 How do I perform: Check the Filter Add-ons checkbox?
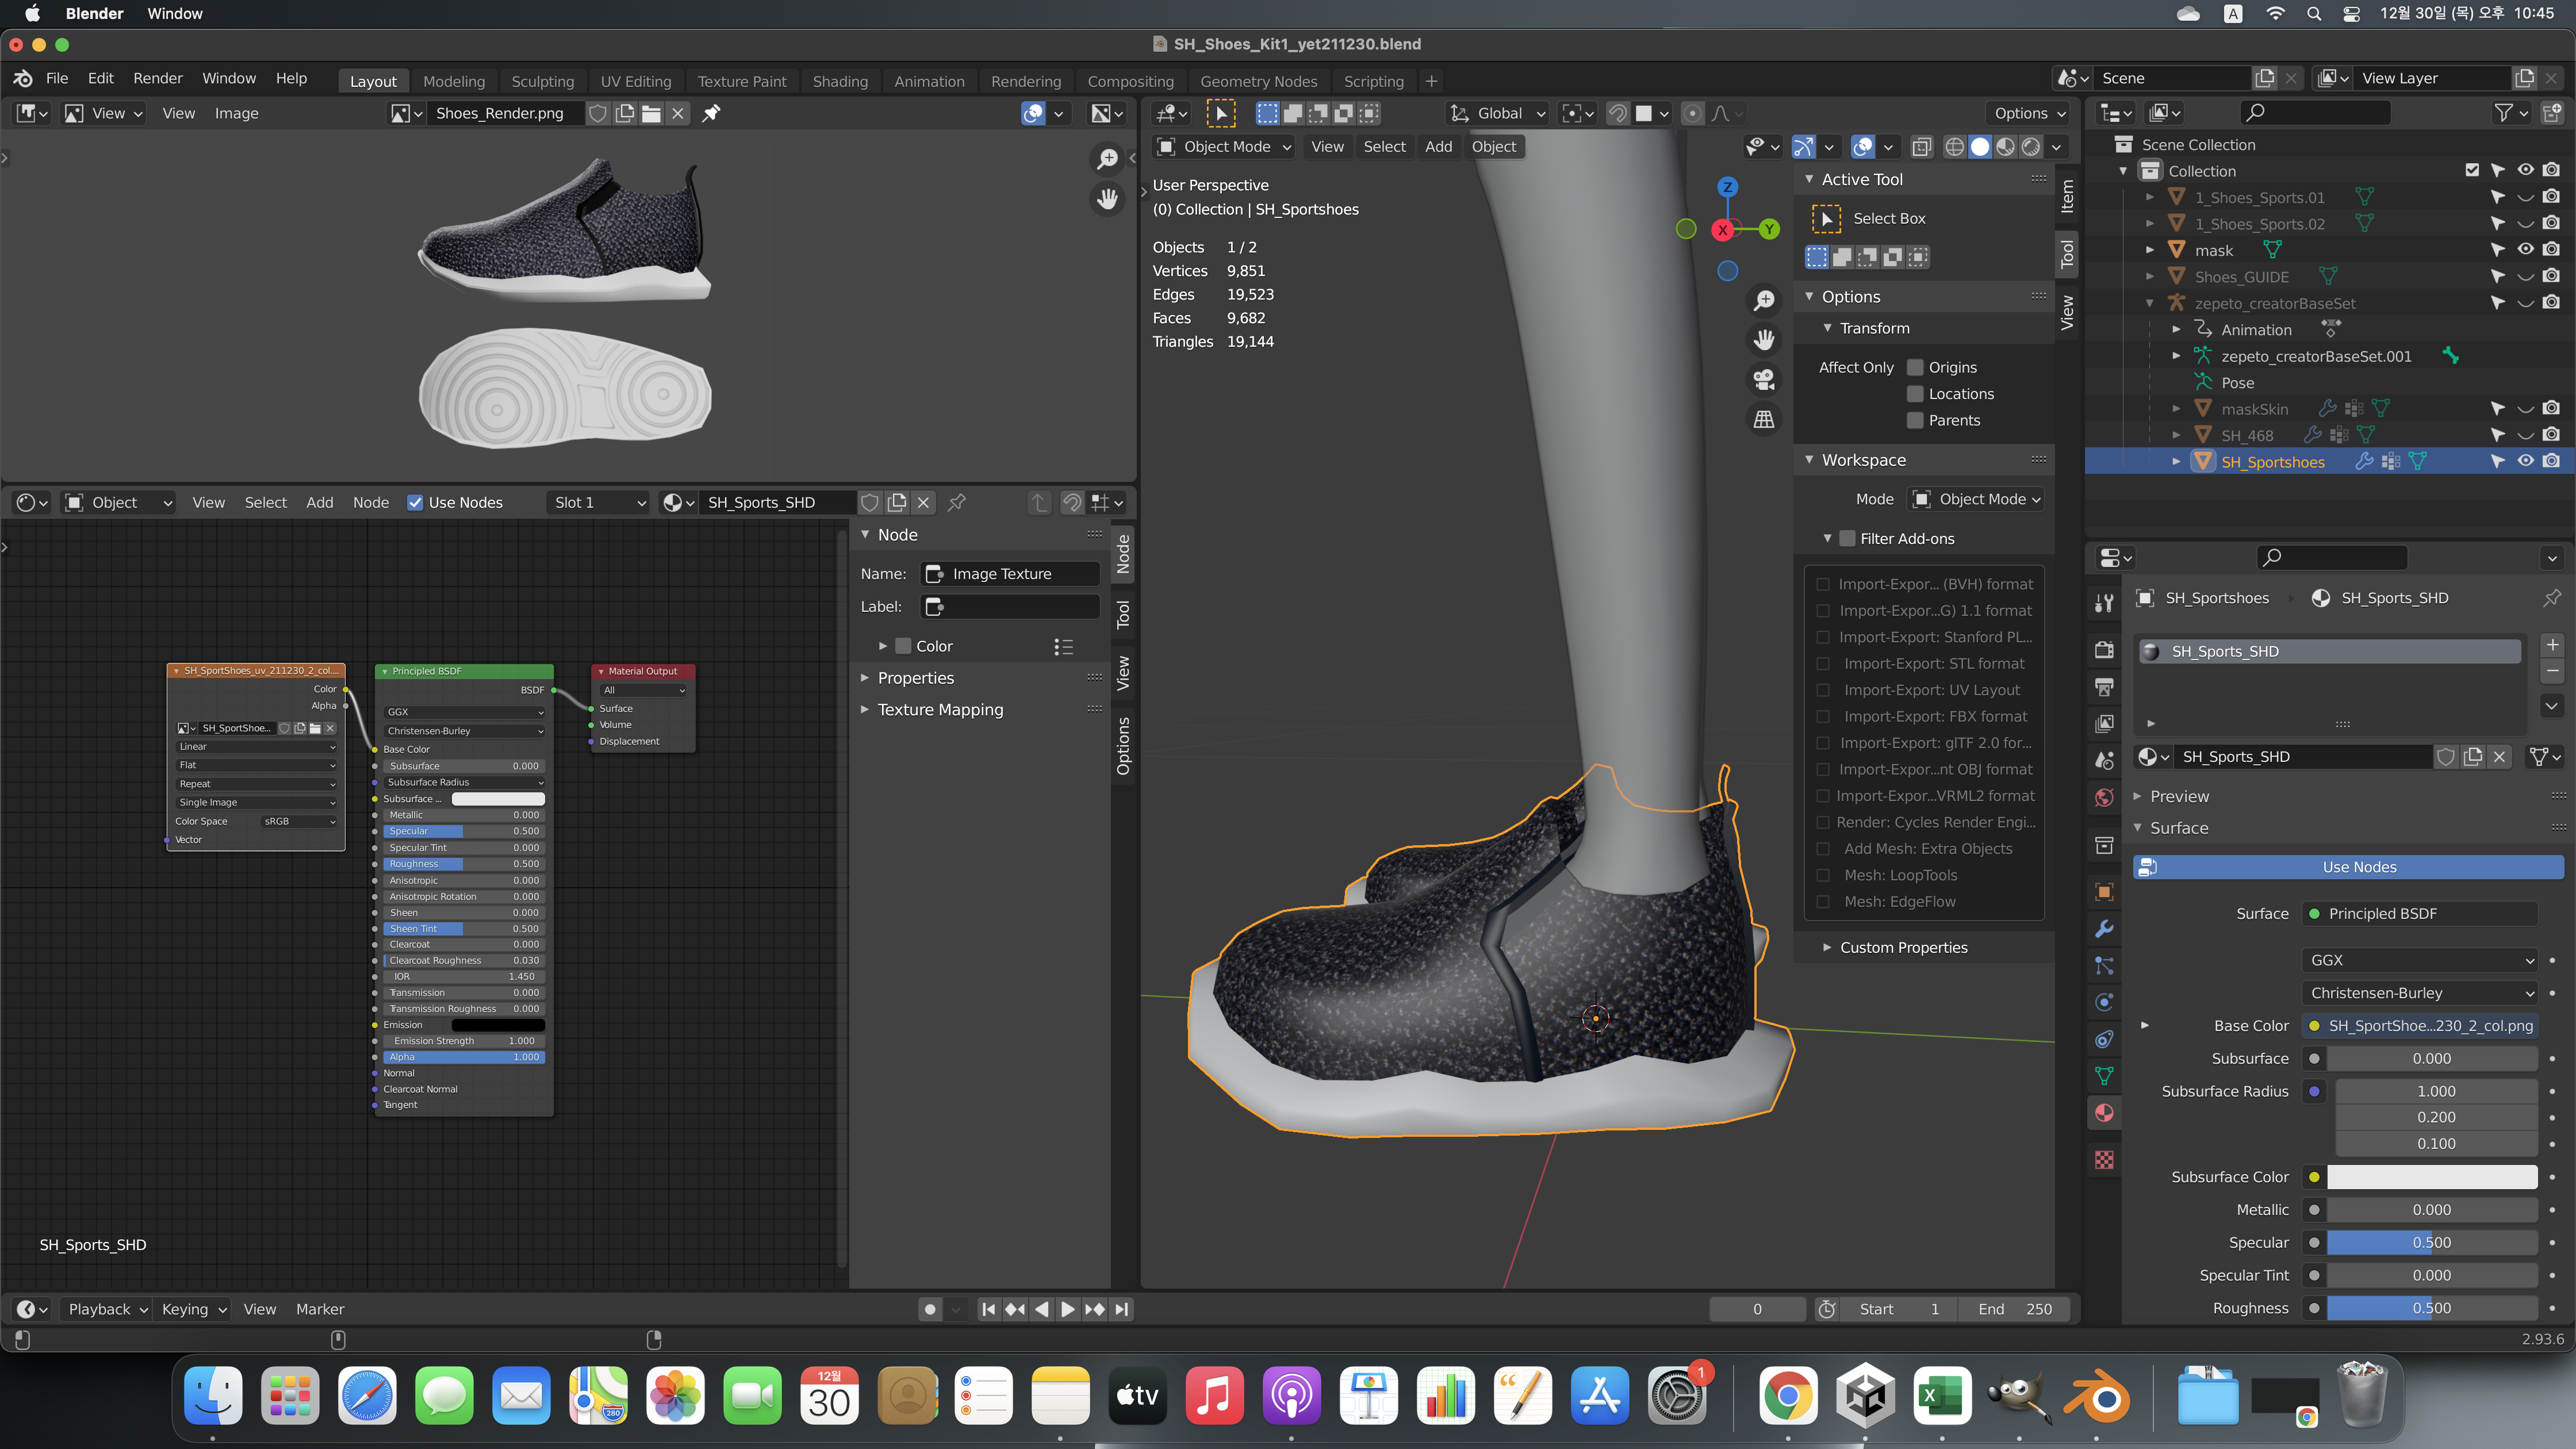tap(1847, 538)
